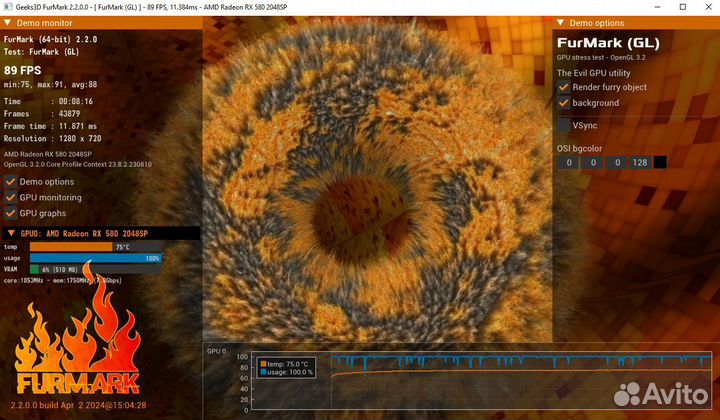Click the FurMark (GL) heading in options
This screenshot has height=420, width=720.
pos(608,43)
